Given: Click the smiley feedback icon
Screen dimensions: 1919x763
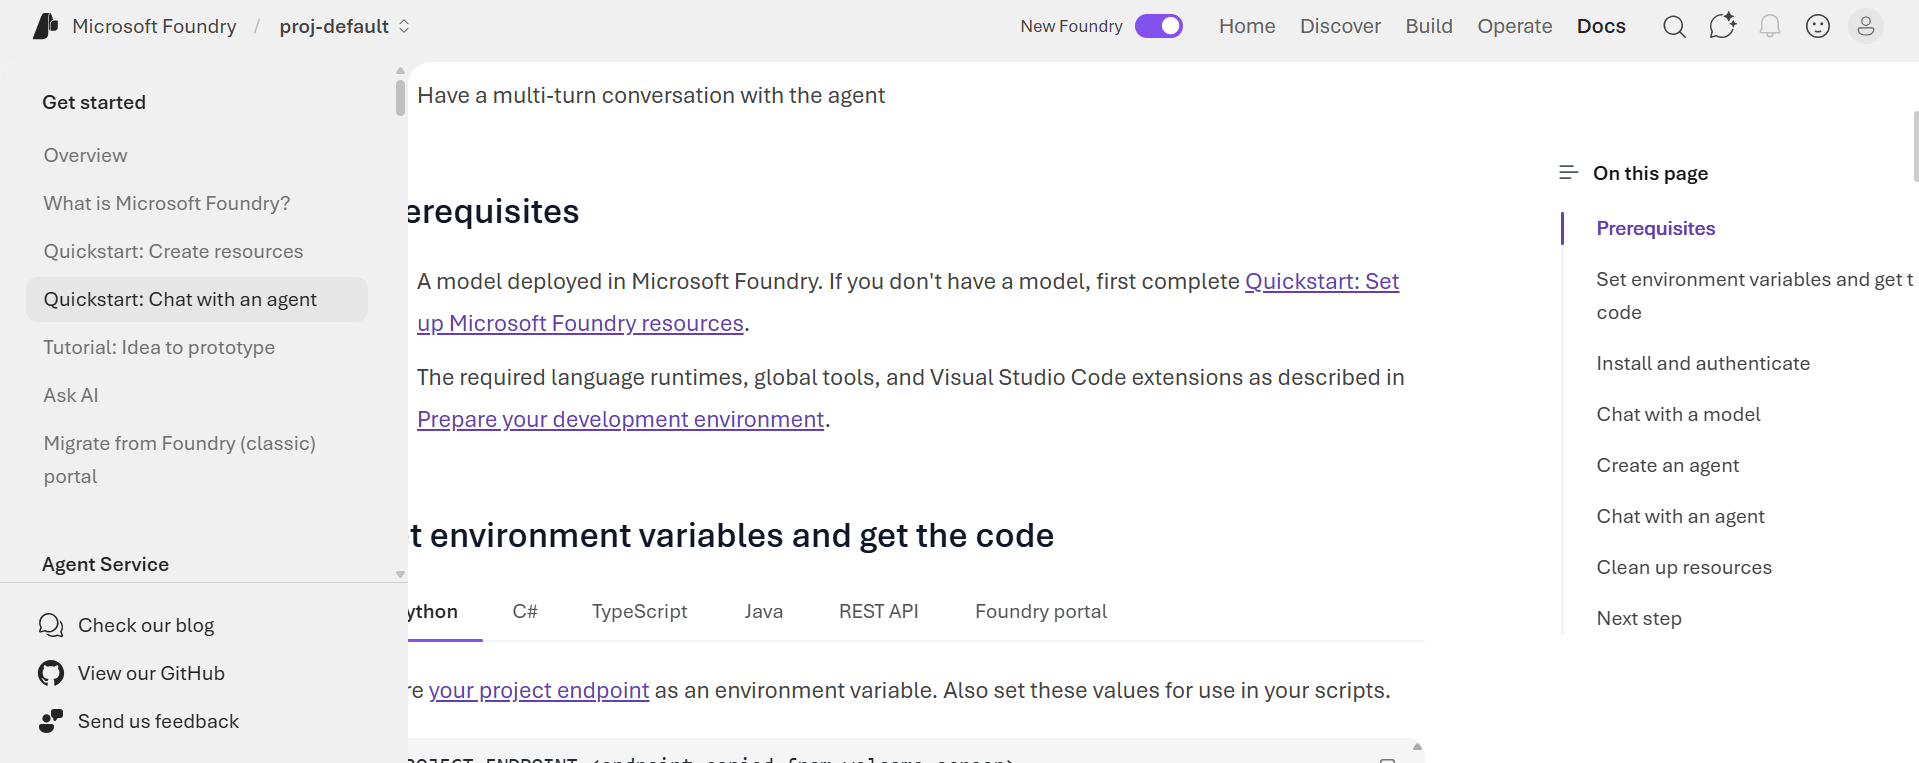Looking at the screenshot, I should (x=1818, y=27).
